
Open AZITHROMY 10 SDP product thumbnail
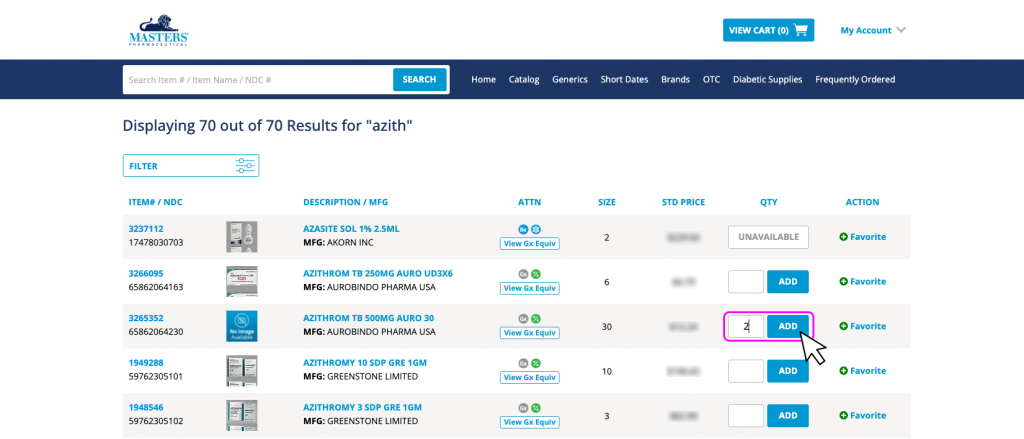point(242,370)
